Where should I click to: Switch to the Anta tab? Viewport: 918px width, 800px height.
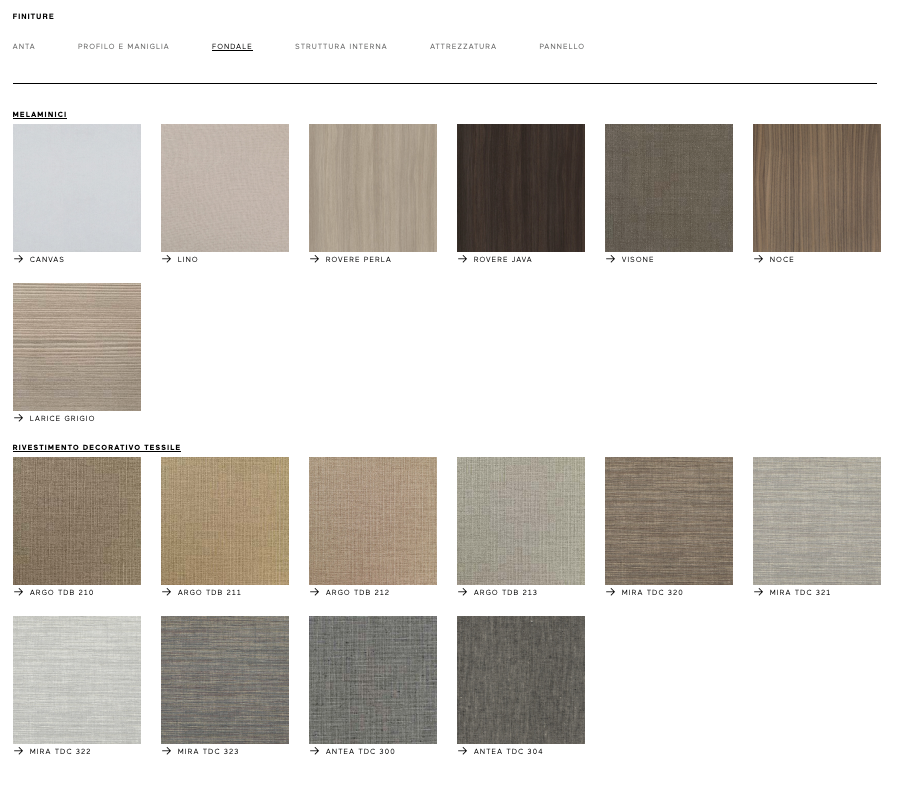(24, 47)
